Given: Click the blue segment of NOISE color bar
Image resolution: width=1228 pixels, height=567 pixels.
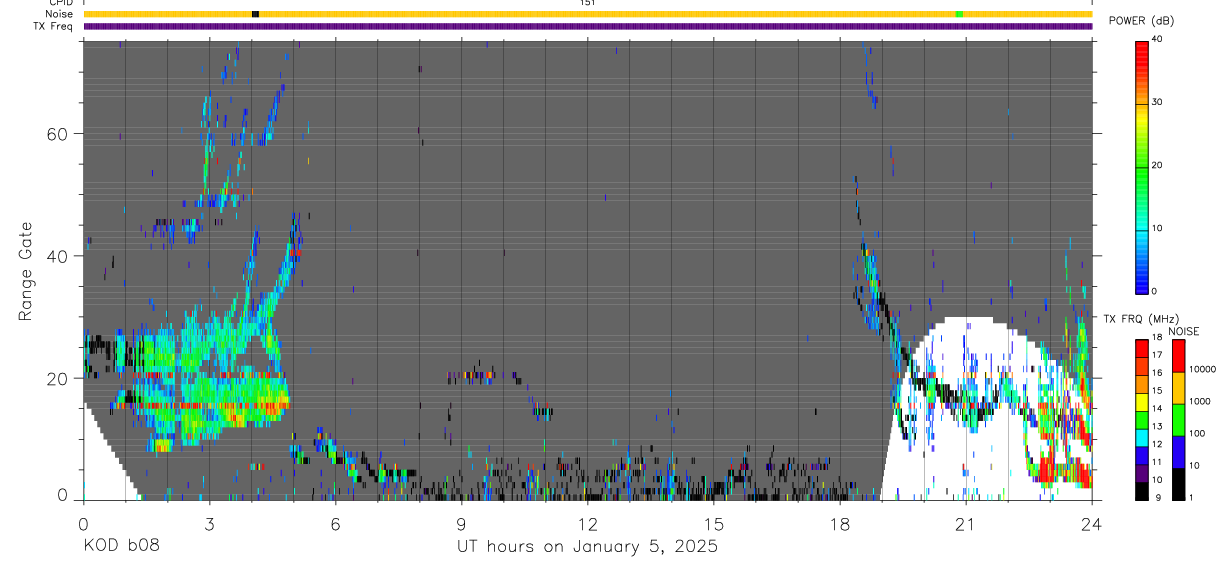Looking at the screenshot, I should click(x=1179, y=452).
